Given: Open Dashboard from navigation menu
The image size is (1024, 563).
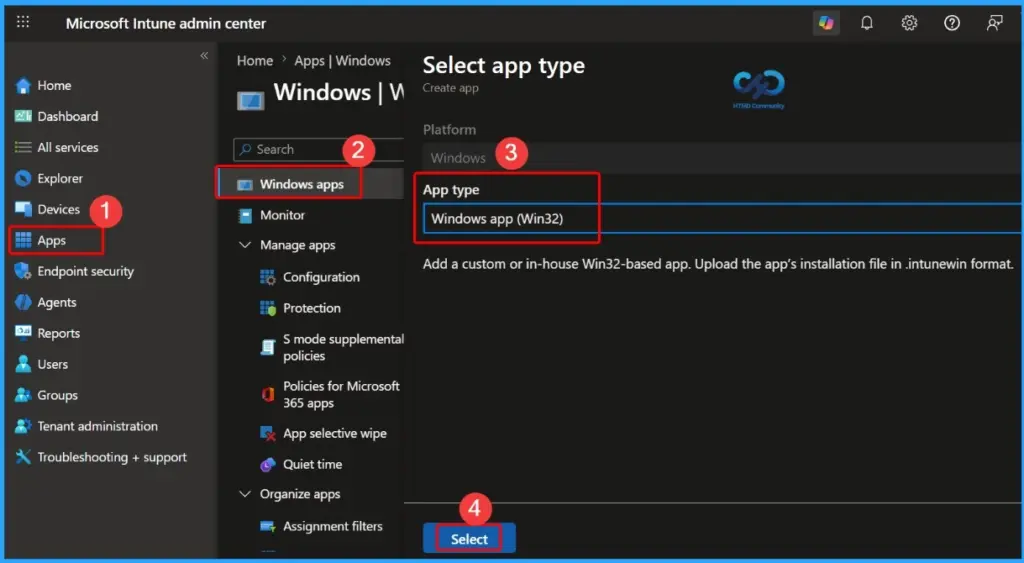Looking at the screenshot, I should pyautogui.click(x=68, y=116).
